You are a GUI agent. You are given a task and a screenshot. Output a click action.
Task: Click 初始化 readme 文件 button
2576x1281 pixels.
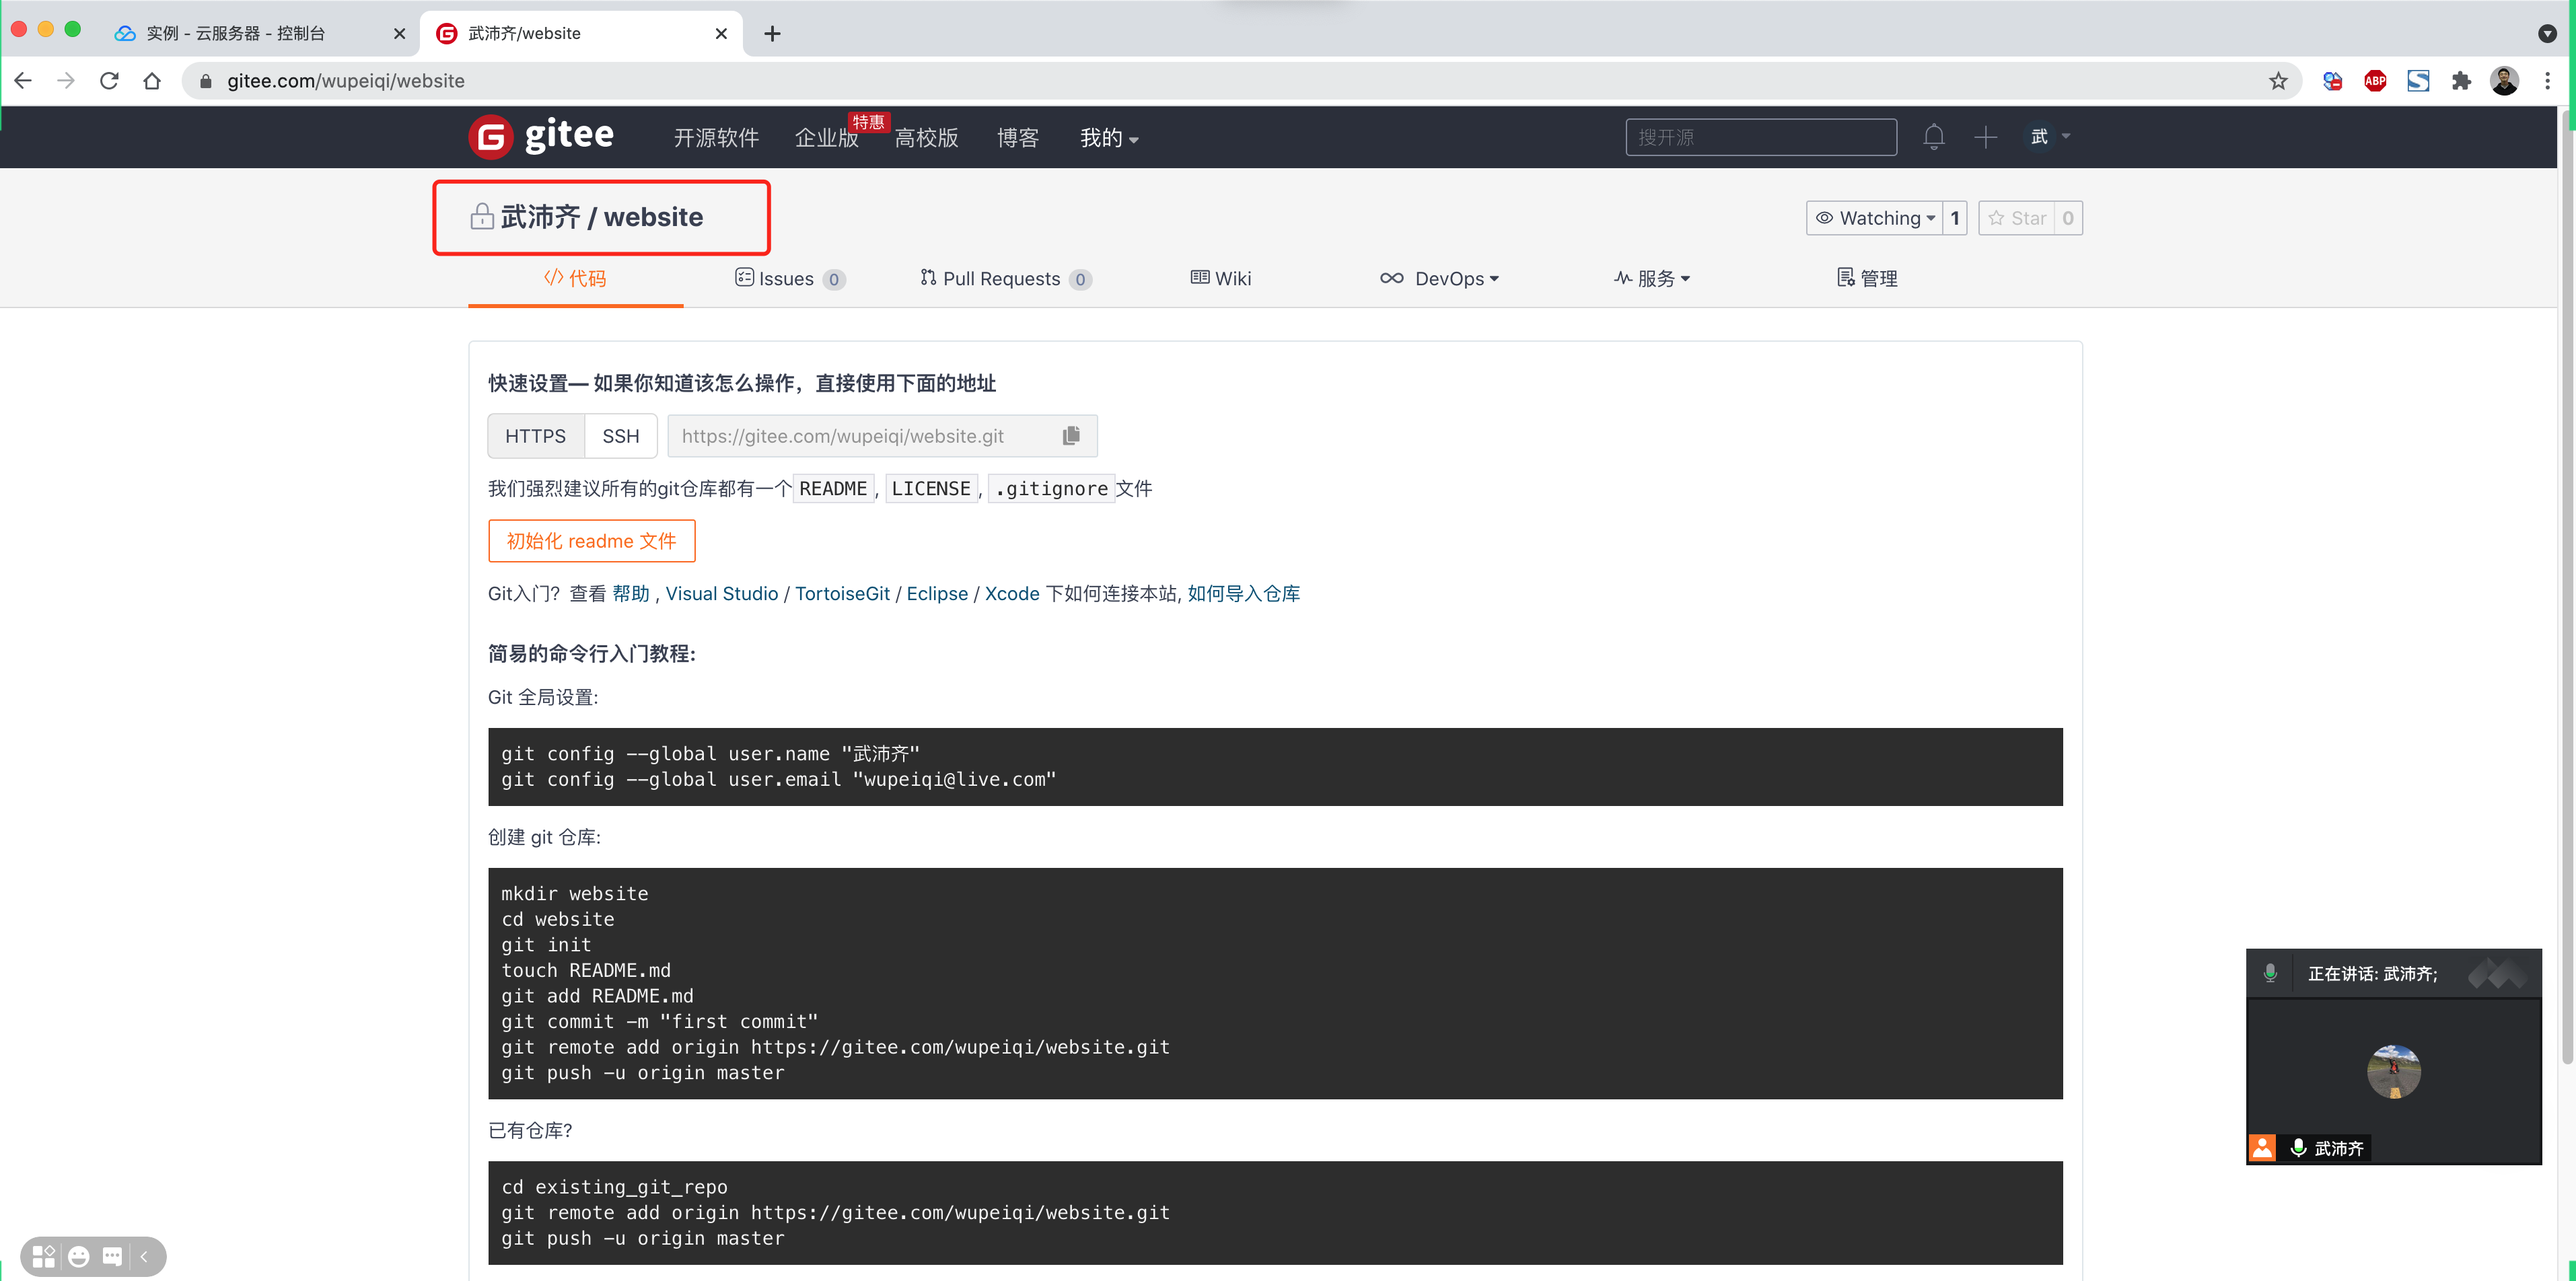(591, 541)
